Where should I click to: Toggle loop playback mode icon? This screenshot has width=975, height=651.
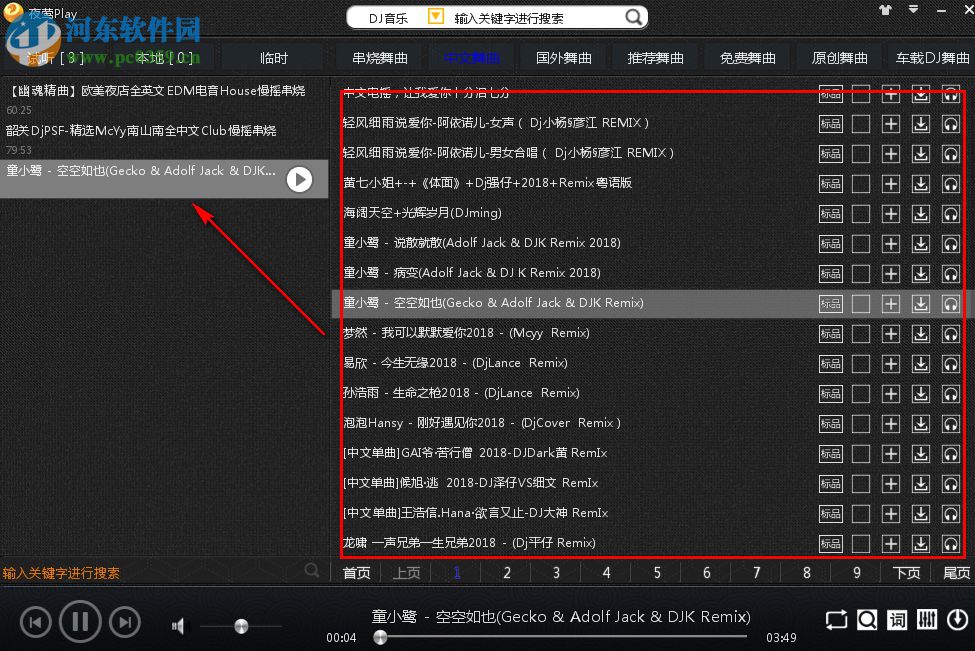(x=836, y=620)
